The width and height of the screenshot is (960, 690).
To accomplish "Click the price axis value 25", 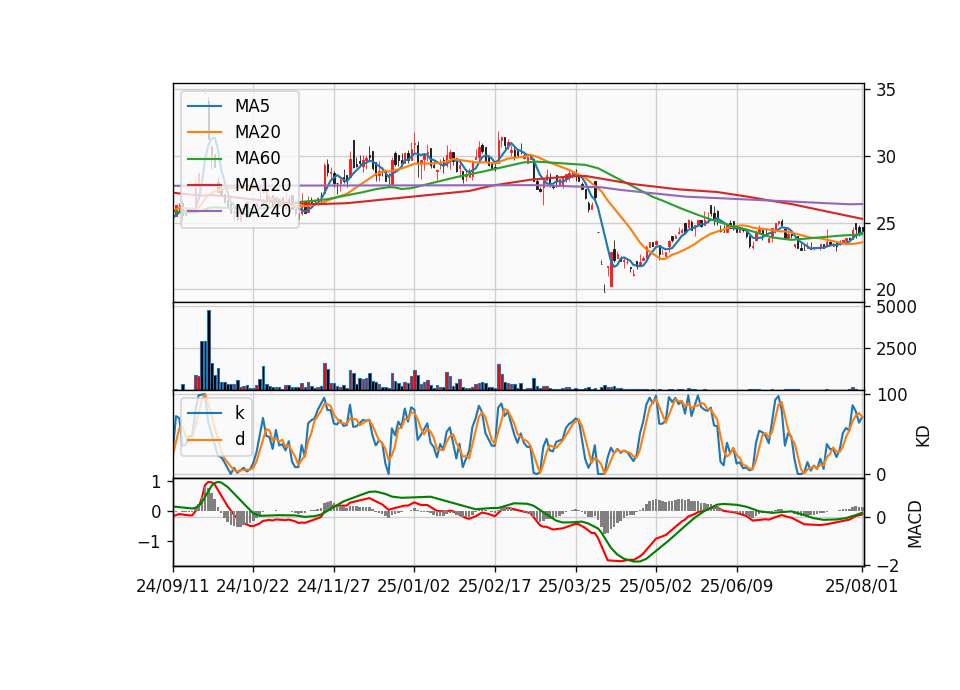I will click(x=886, y=224).
